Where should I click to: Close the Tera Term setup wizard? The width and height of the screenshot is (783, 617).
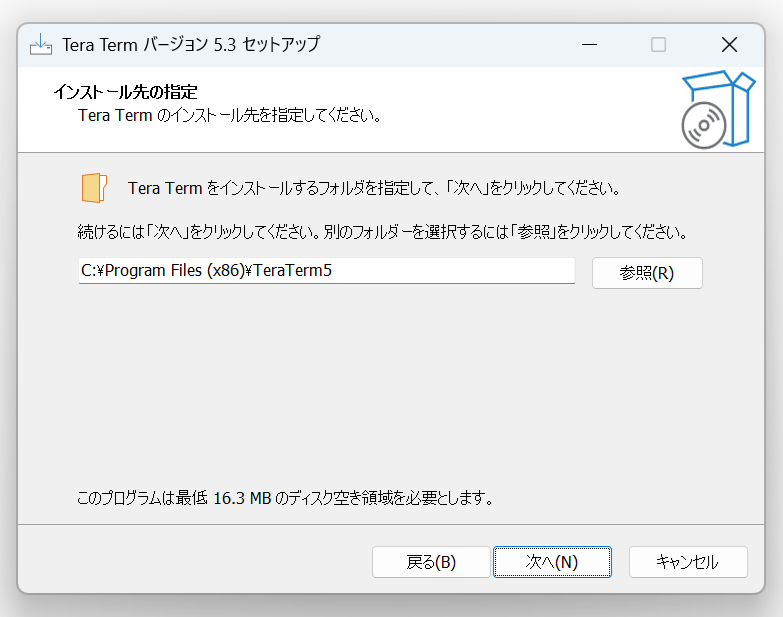pos(729,44)
